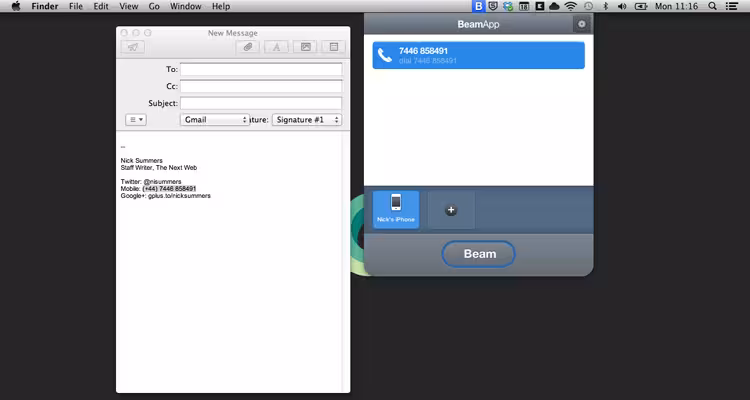750x400 pixels.
Task: Click the phone icon in dial entry
Action: 385,56
